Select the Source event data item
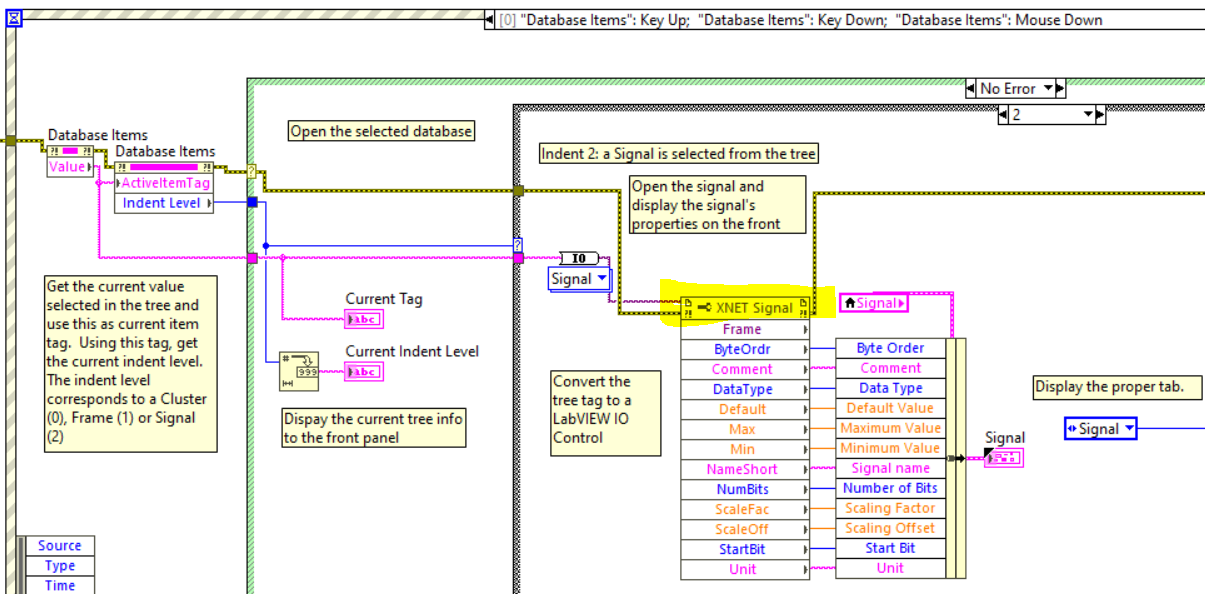This screenshot has height=594, width=1205. [59, 545]
